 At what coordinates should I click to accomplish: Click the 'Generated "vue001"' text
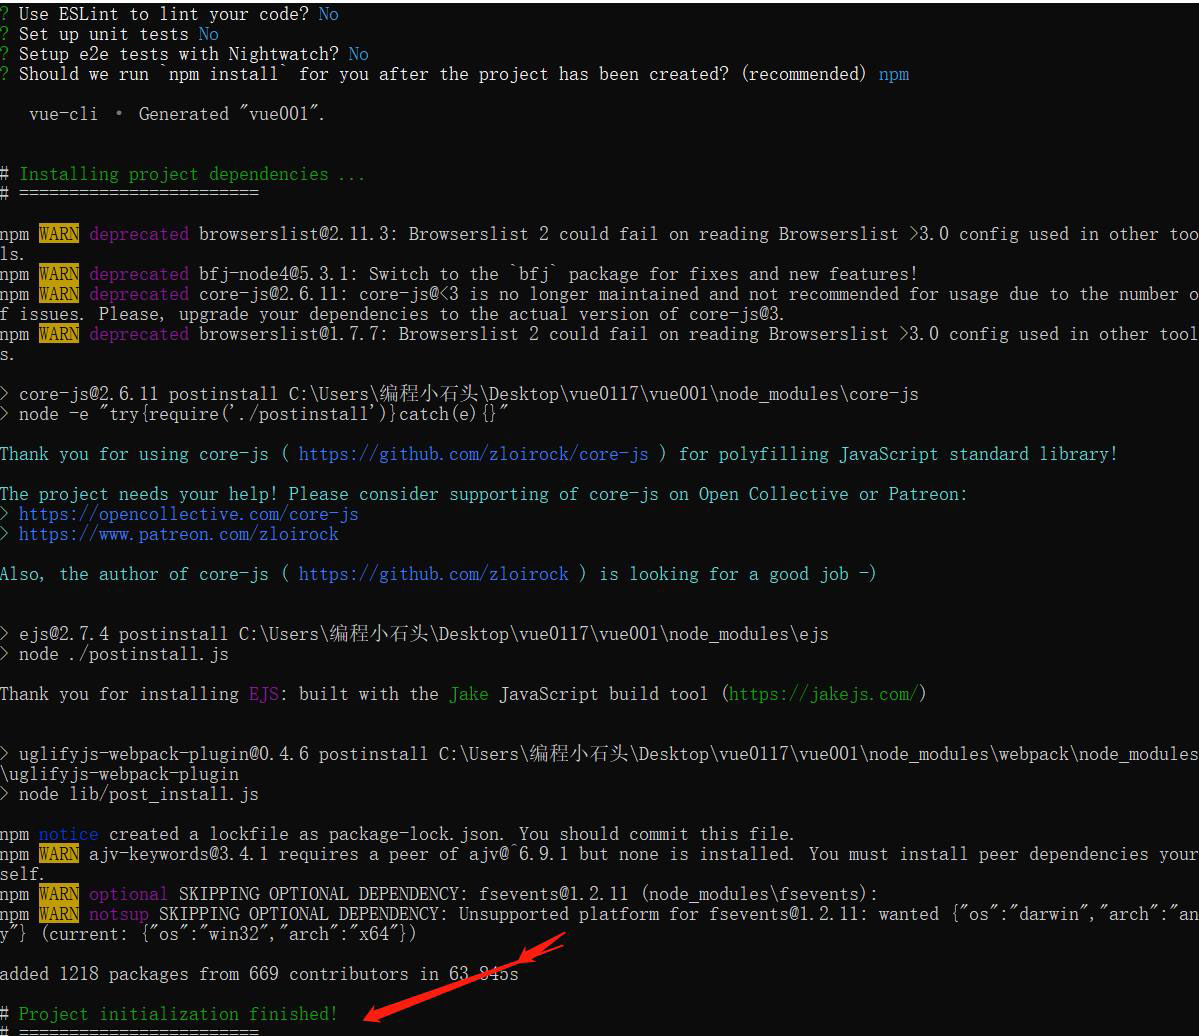[x=232, y=114]
